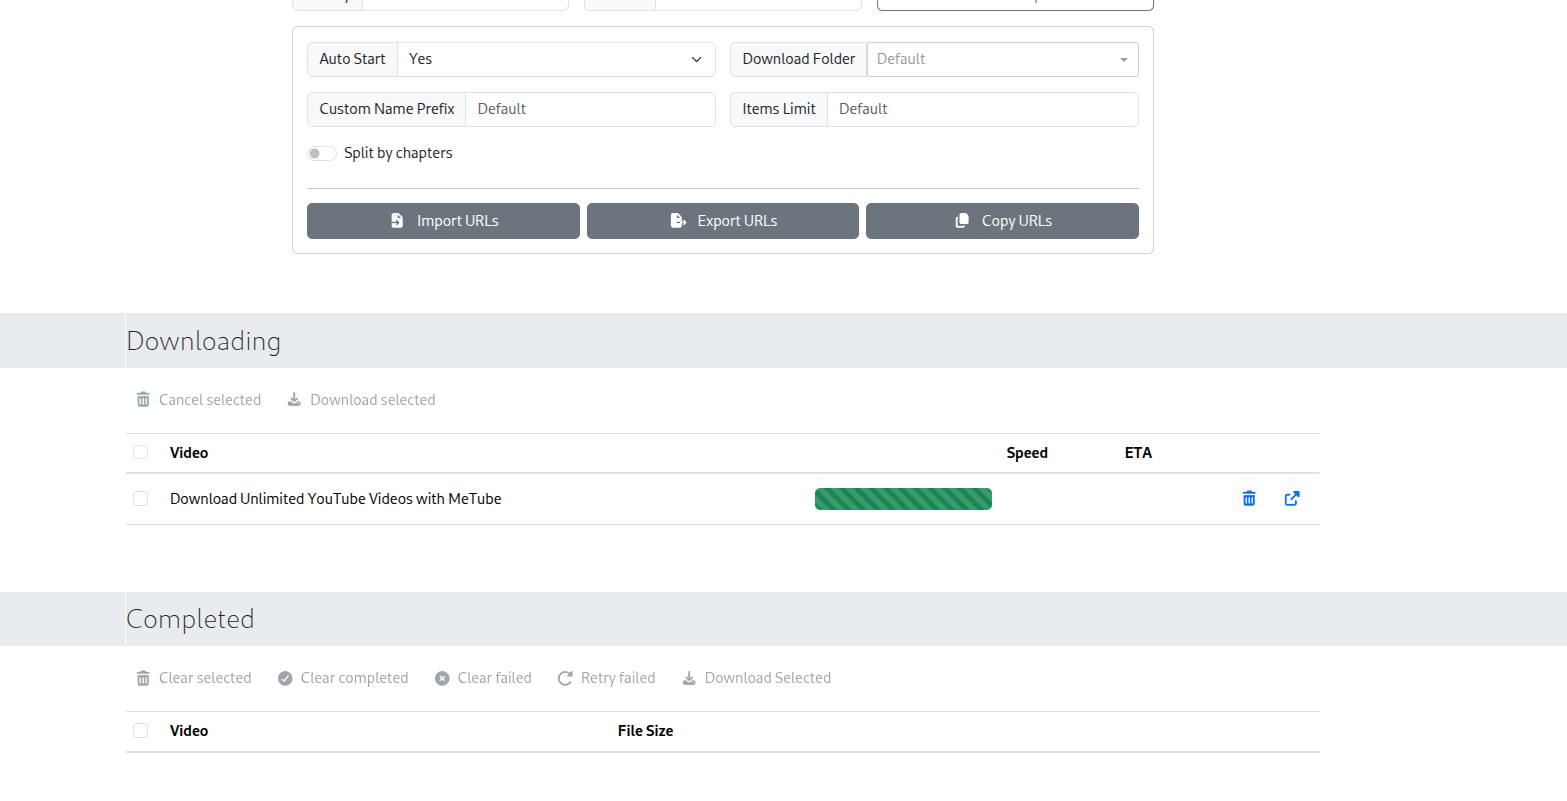Screen dimensions: 1567x801
Task: Enable Split by chapters
Action: coord(321,152)
